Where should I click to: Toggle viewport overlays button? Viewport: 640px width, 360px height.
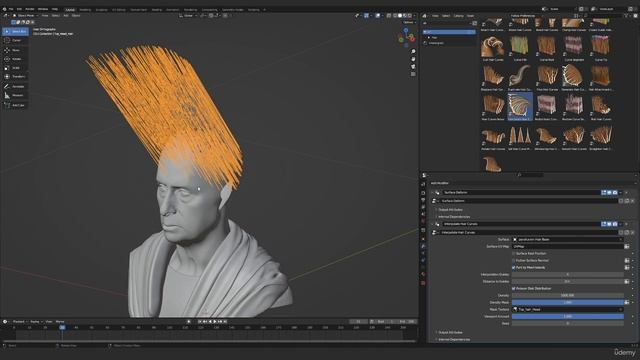tap(378, 16)
